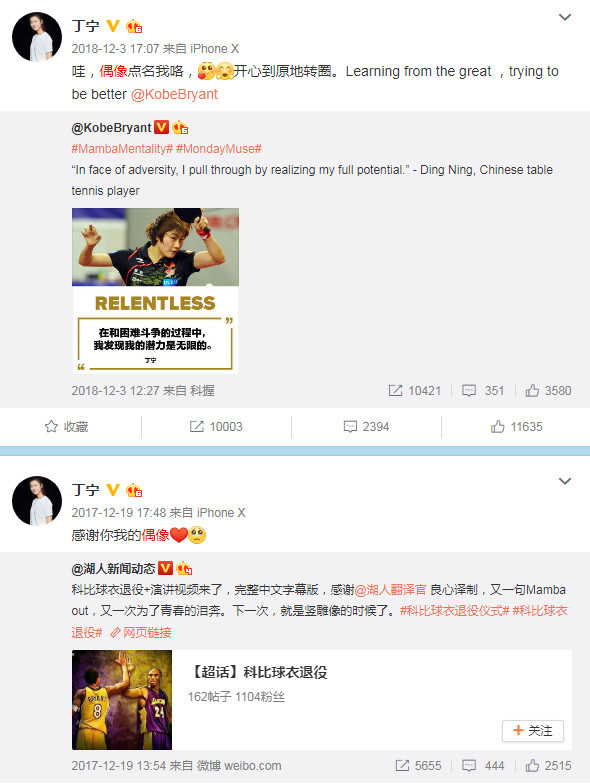Image resolution: width=590 pixels, height=784 pixels.
Task: Expand options chevron on second Ding Ning post
Action: click(564, 482)
